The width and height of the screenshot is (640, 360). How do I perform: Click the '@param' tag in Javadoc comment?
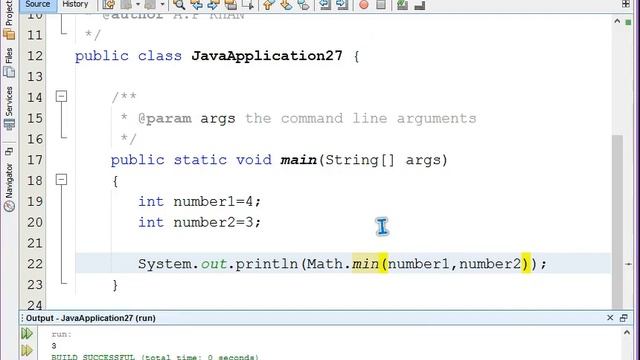(x=164, y=118)
